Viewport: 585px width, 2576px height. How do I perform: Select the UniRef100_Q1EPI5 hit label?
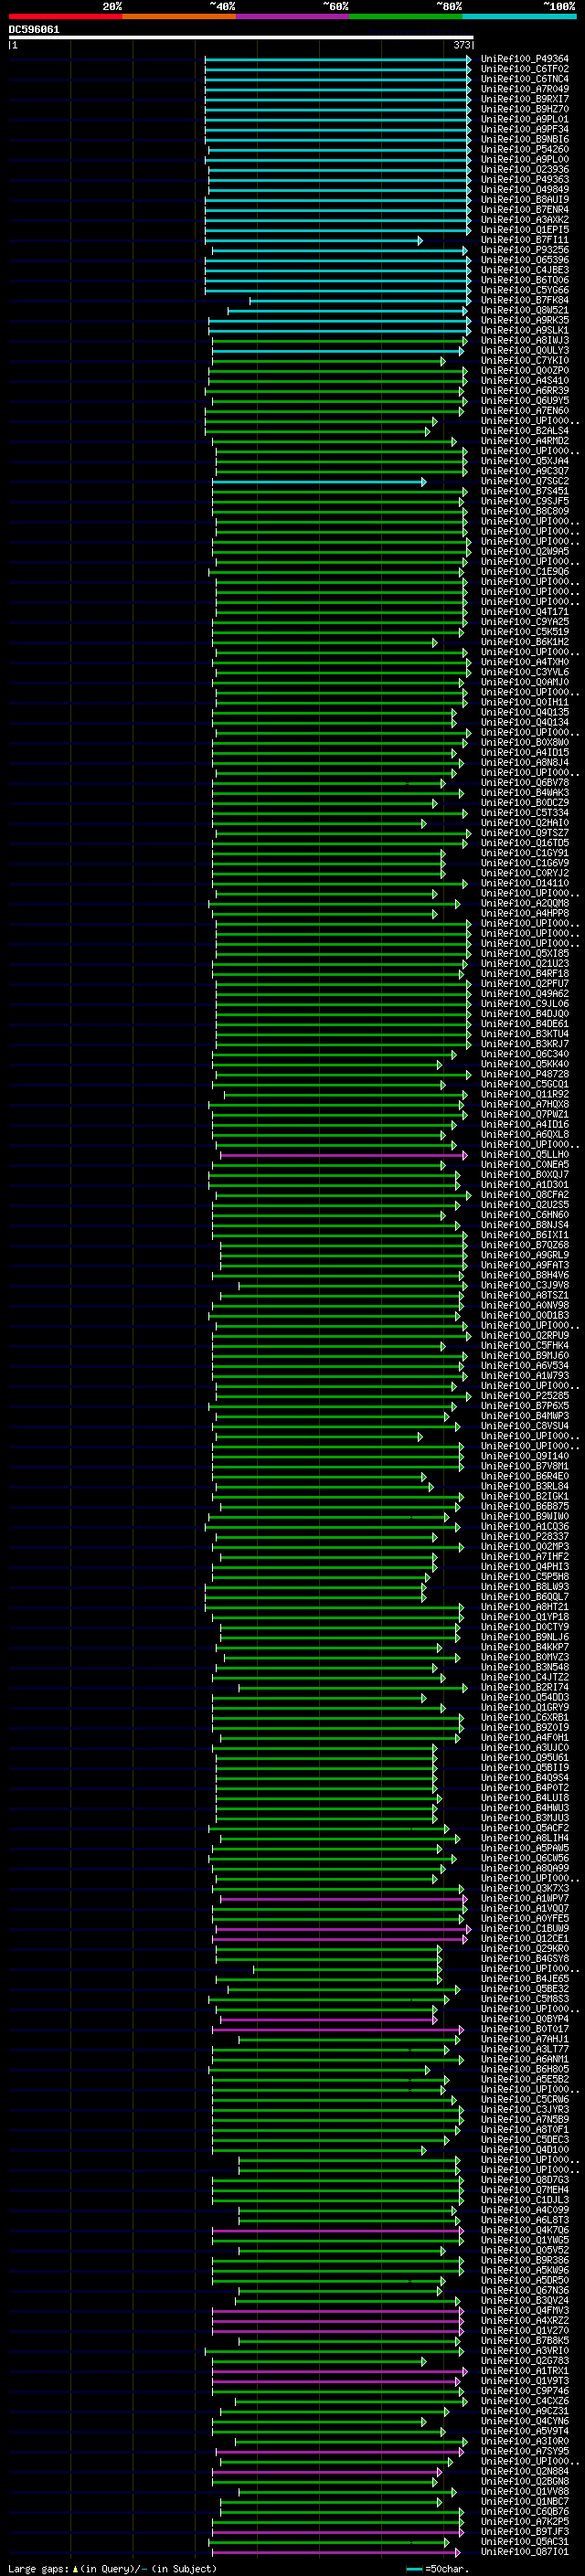[525, 230]
